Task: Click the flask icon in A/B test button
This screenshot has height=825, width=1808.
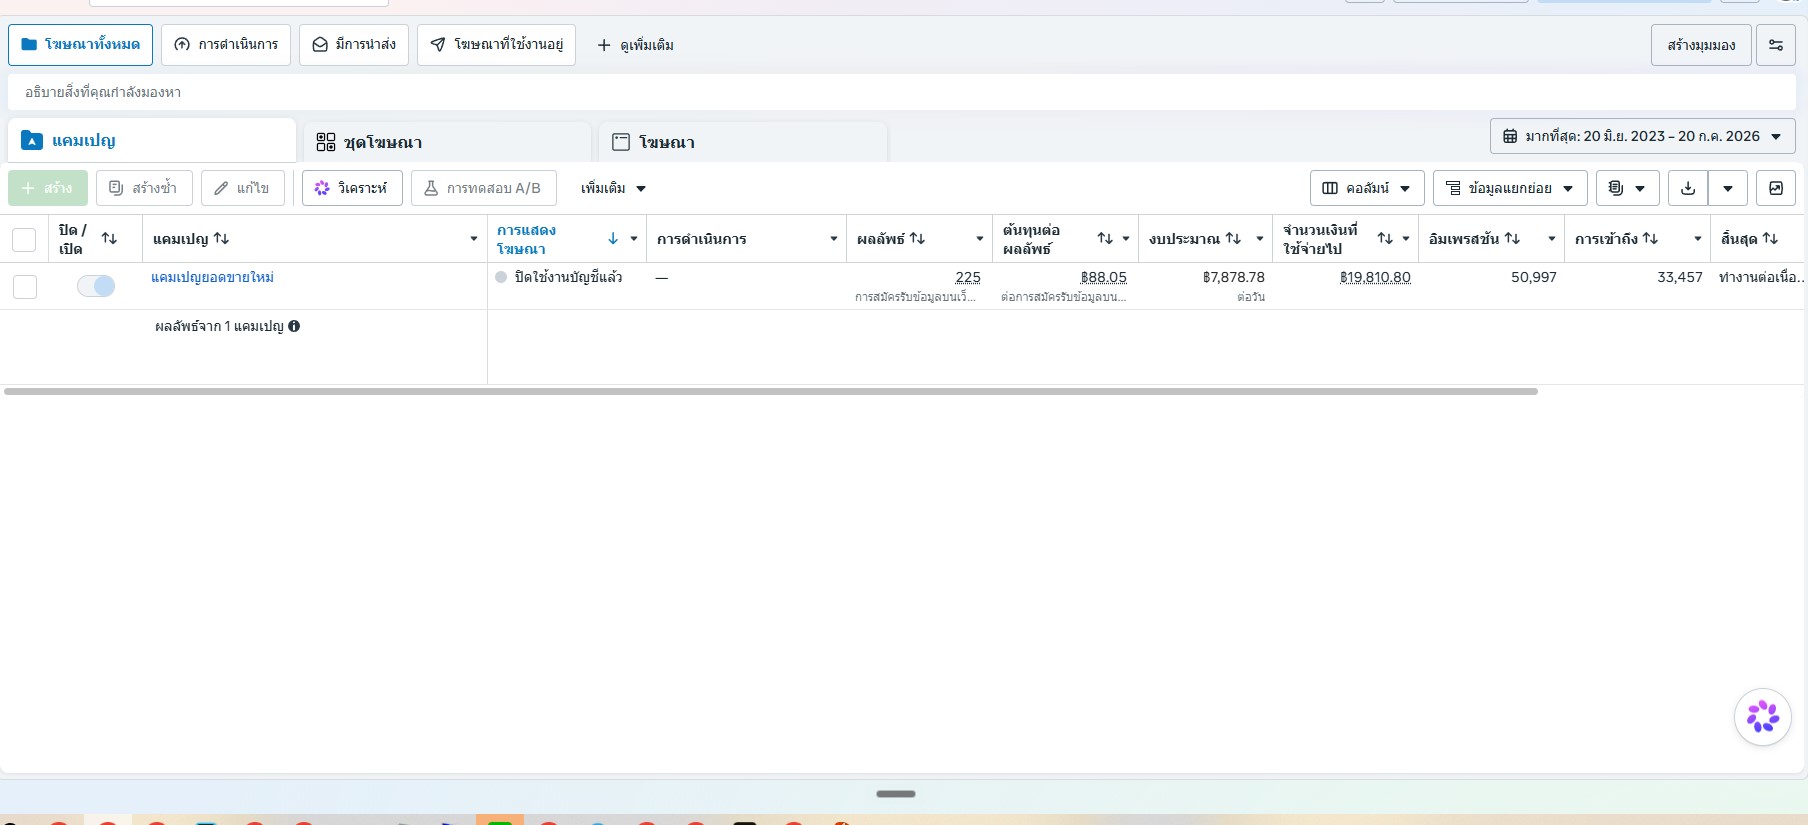Action: [x=431, y=188]
